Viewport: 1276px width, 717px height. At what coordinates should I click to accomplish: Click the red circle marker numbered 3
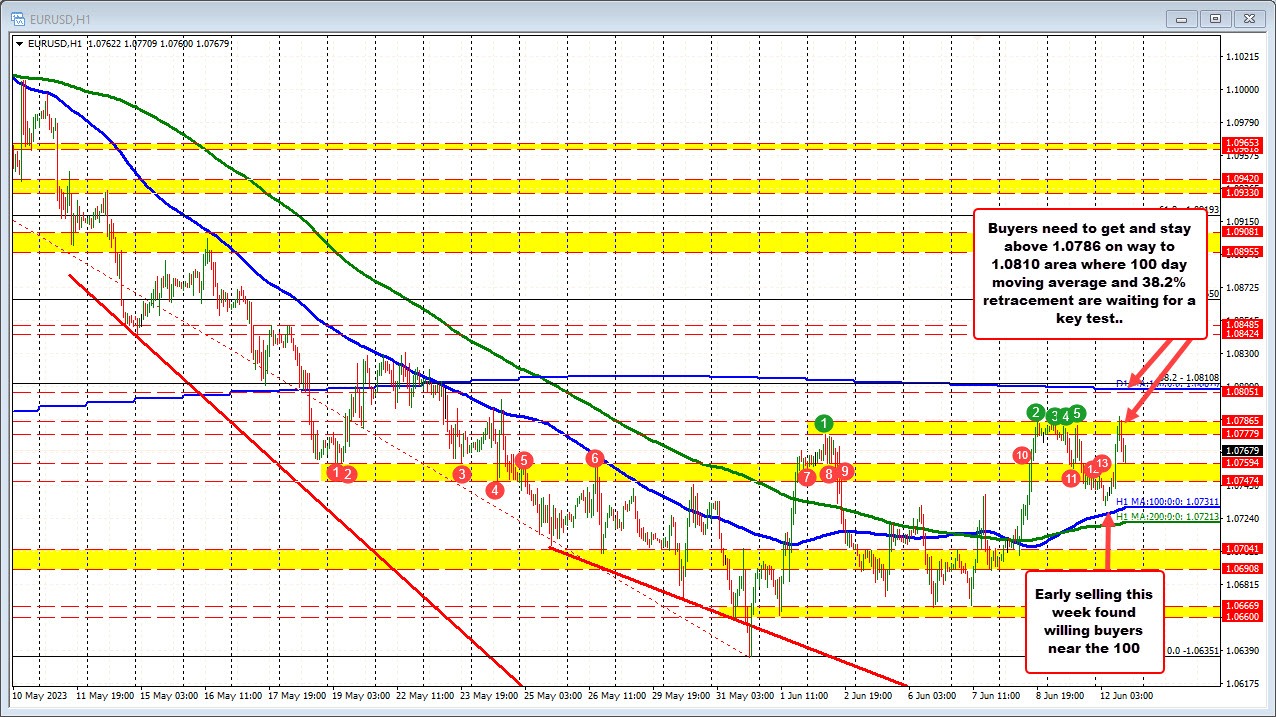coord(461,473)
